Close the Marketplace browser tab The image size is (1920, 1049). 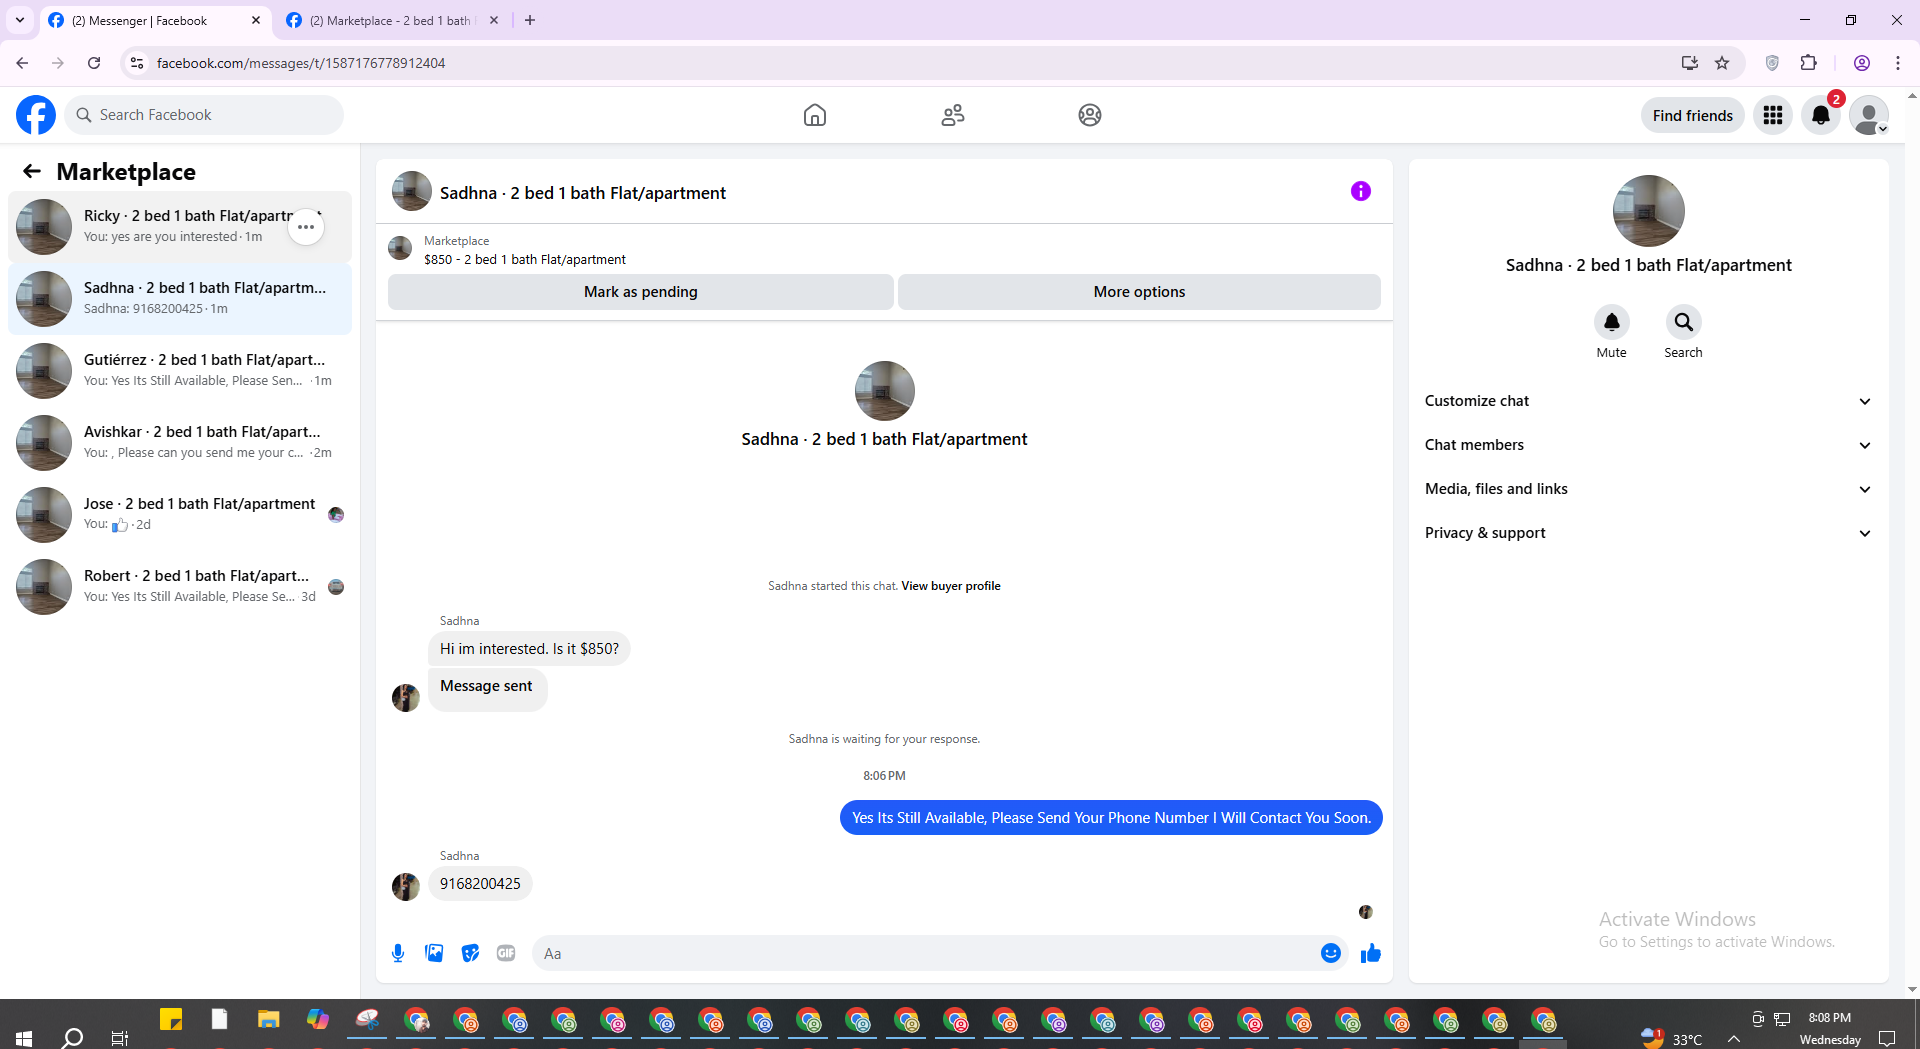point(494,20)
